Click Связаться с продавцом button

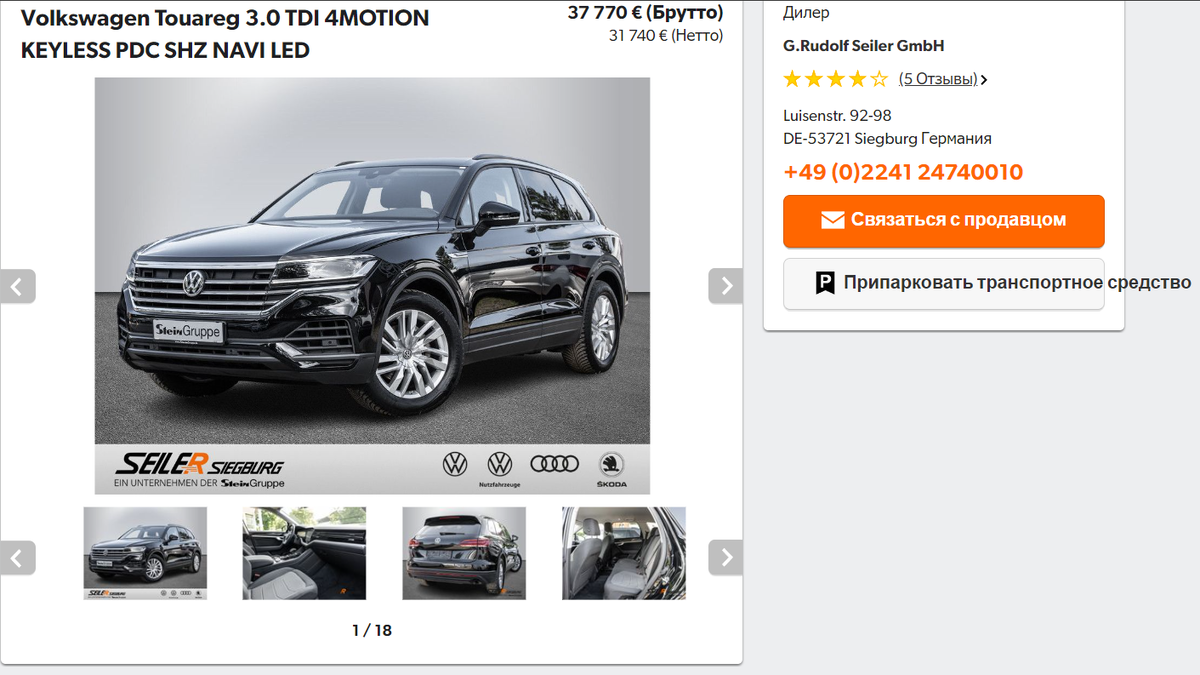tap(944, 221)
